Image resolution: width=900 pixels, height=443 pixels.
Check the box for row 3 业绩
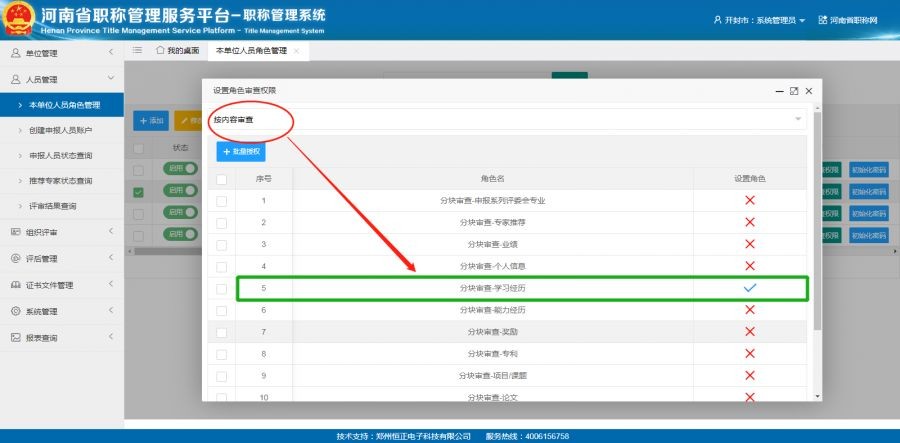pos(222,244)
